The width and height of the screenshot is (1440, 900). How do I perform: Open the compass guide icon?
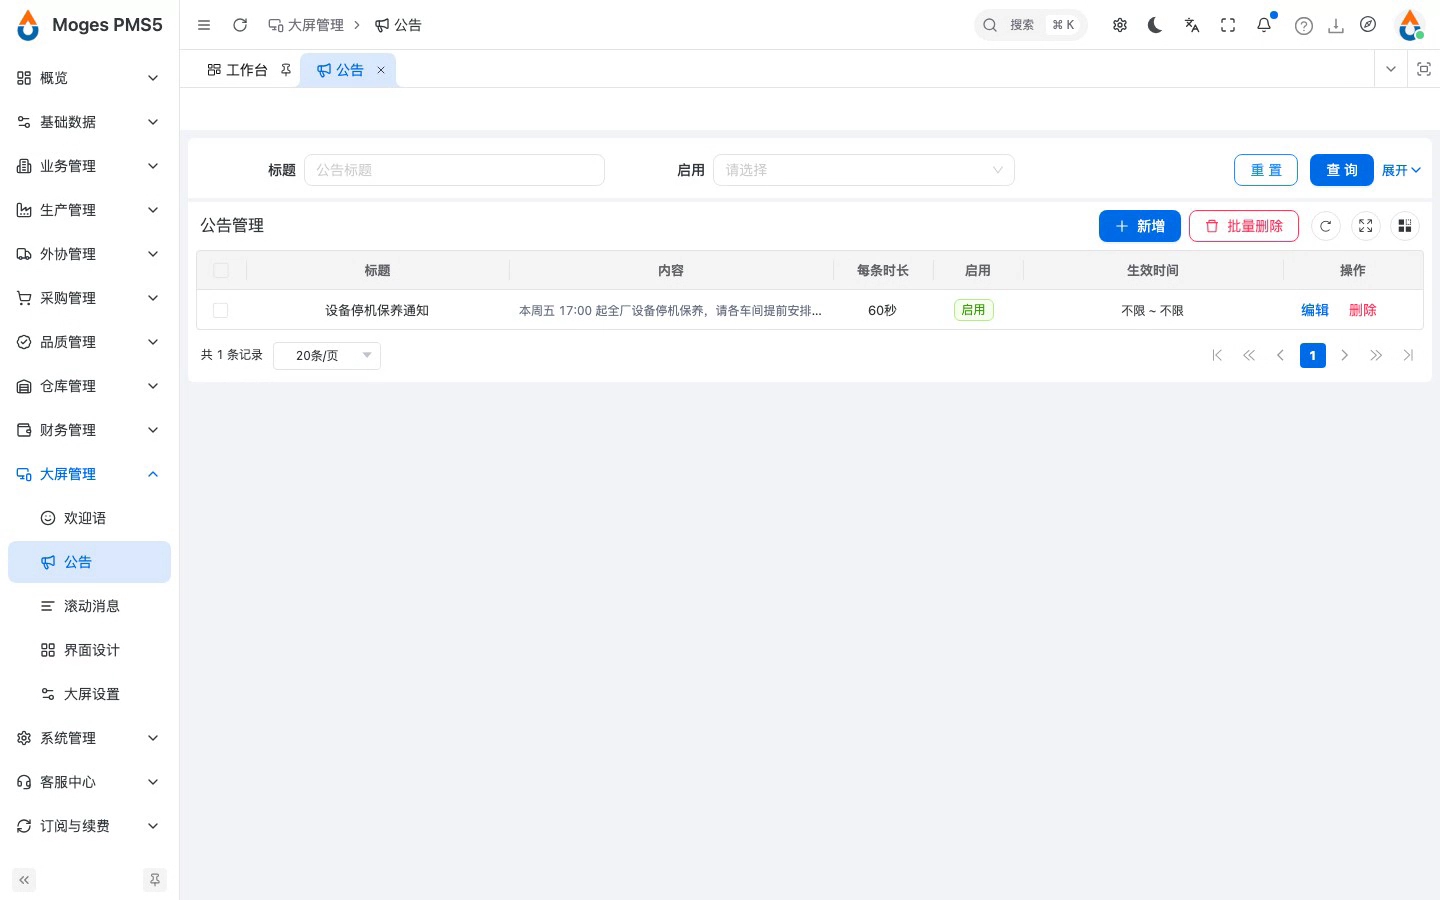pos(1368,25)
